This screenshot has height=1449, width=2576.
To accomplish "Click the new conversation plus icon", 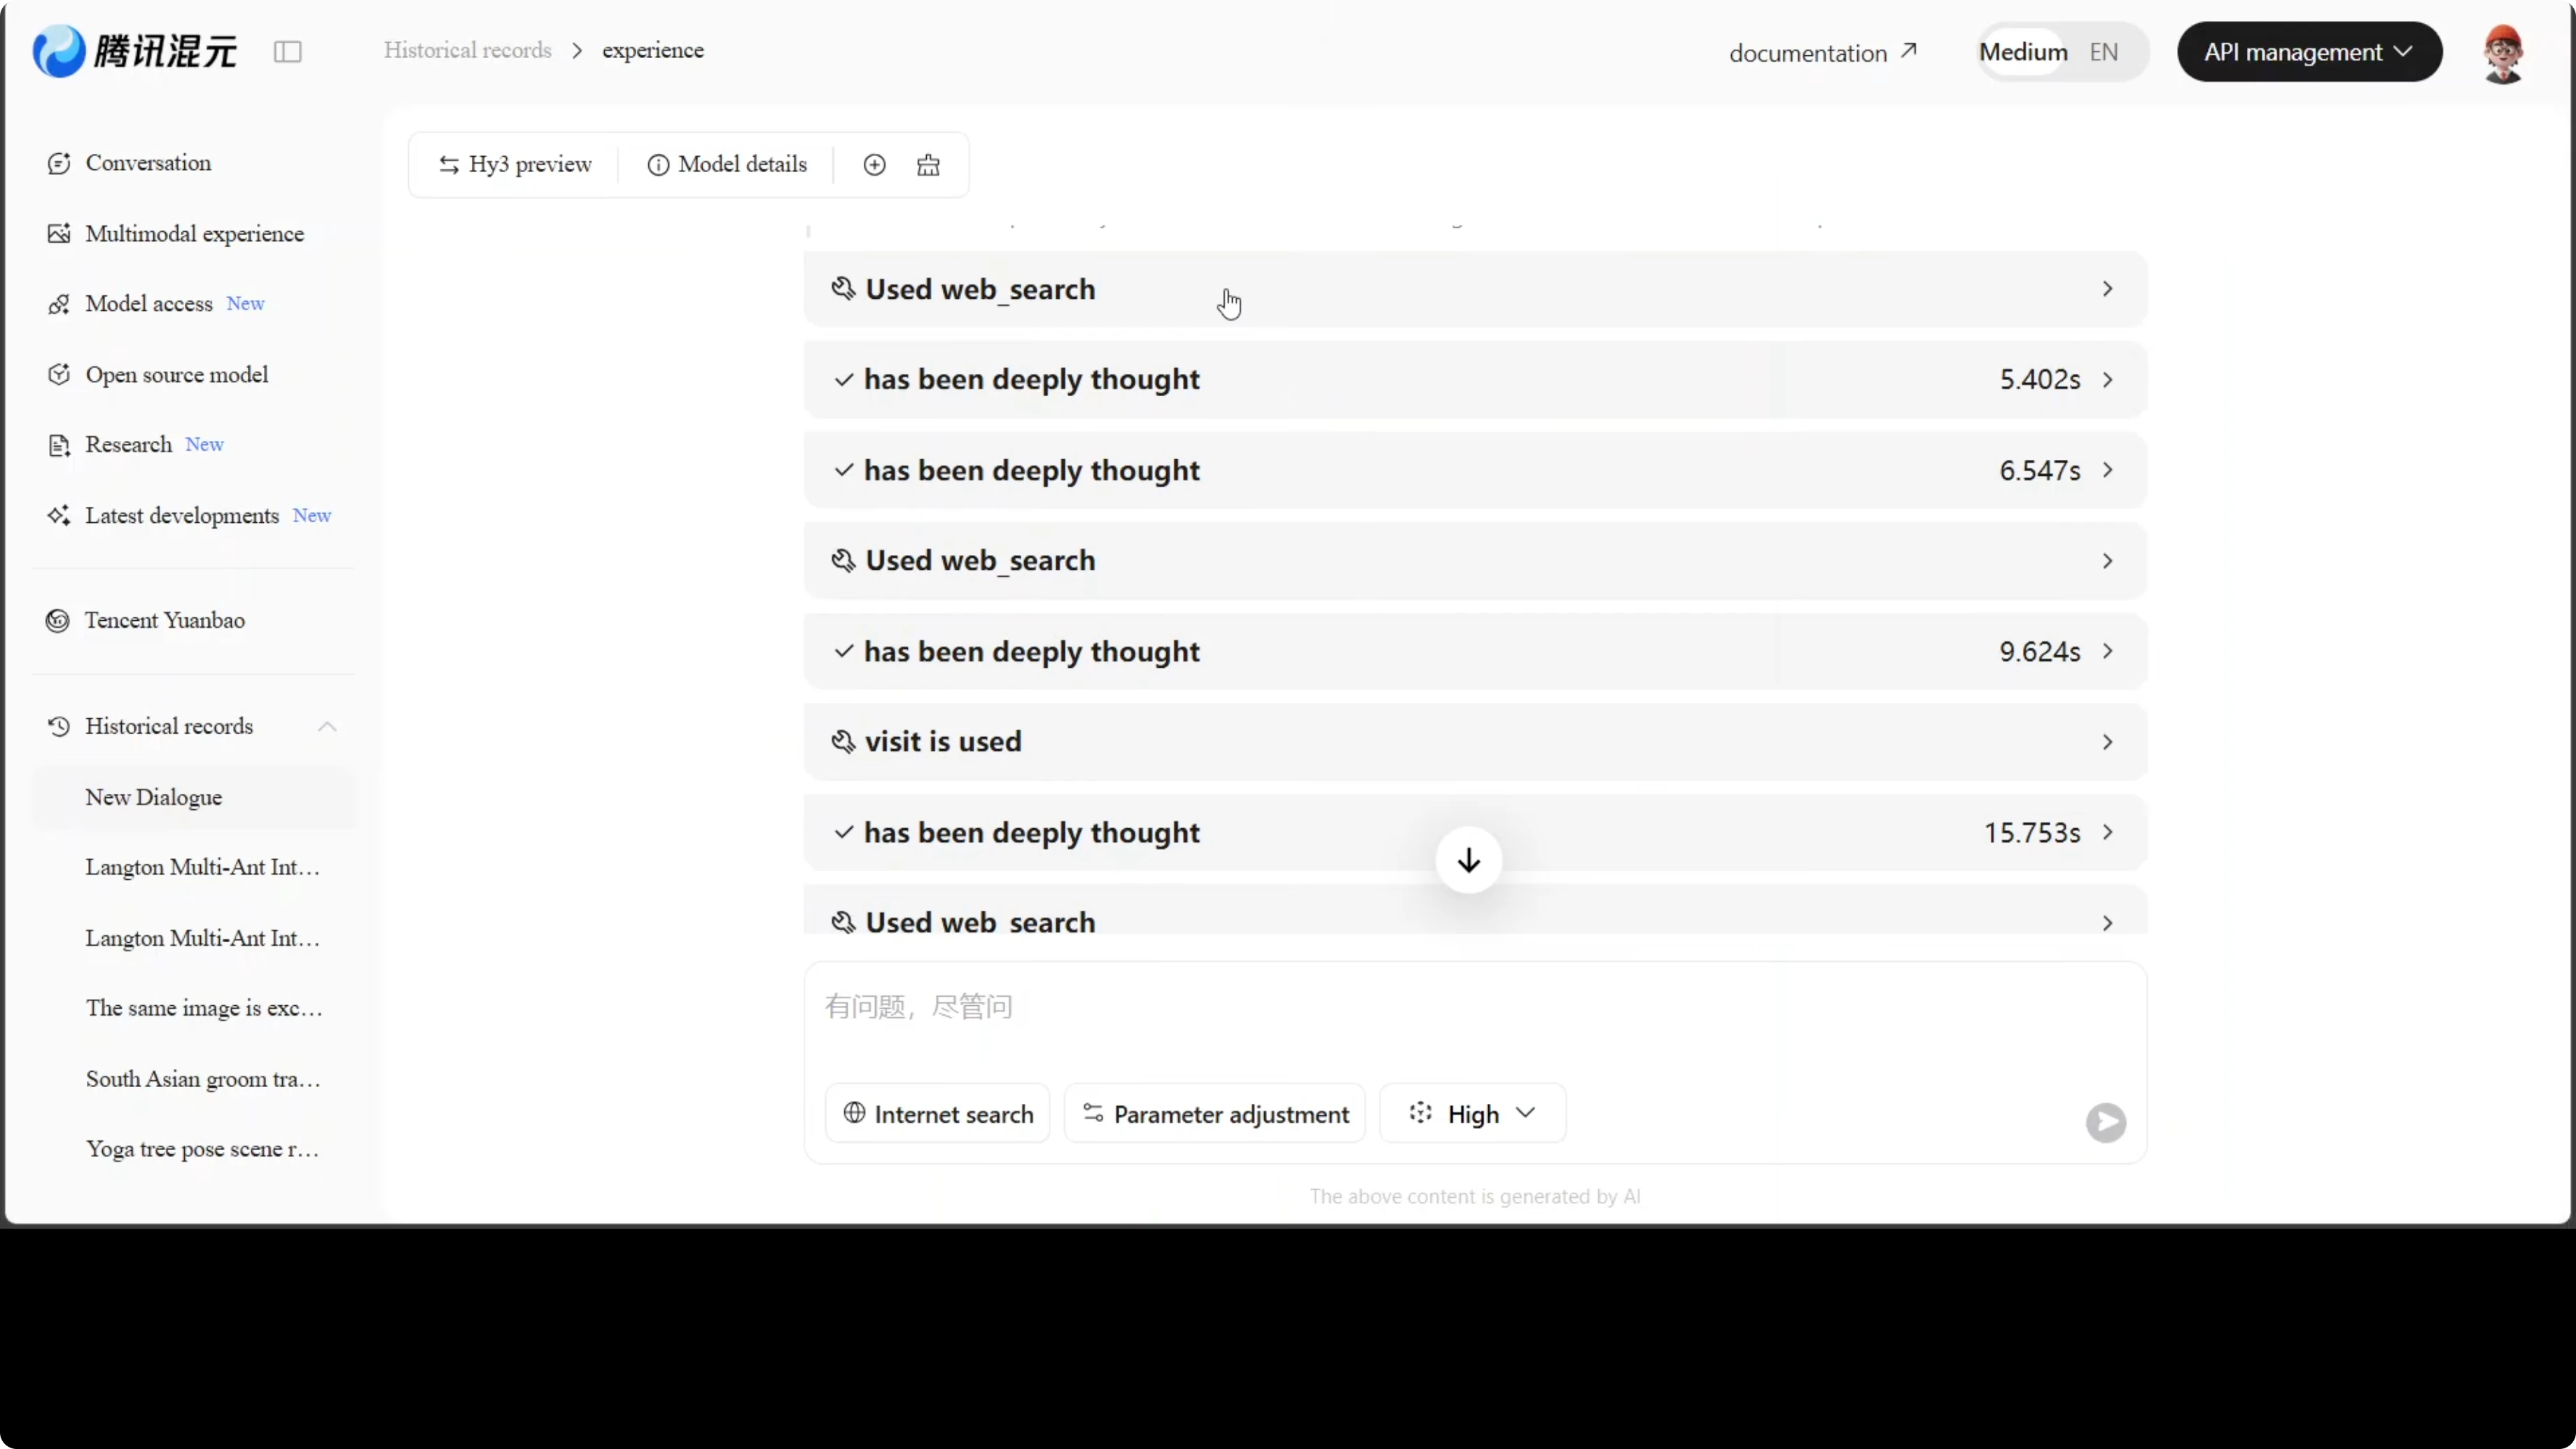I will (x=874, y=165).
